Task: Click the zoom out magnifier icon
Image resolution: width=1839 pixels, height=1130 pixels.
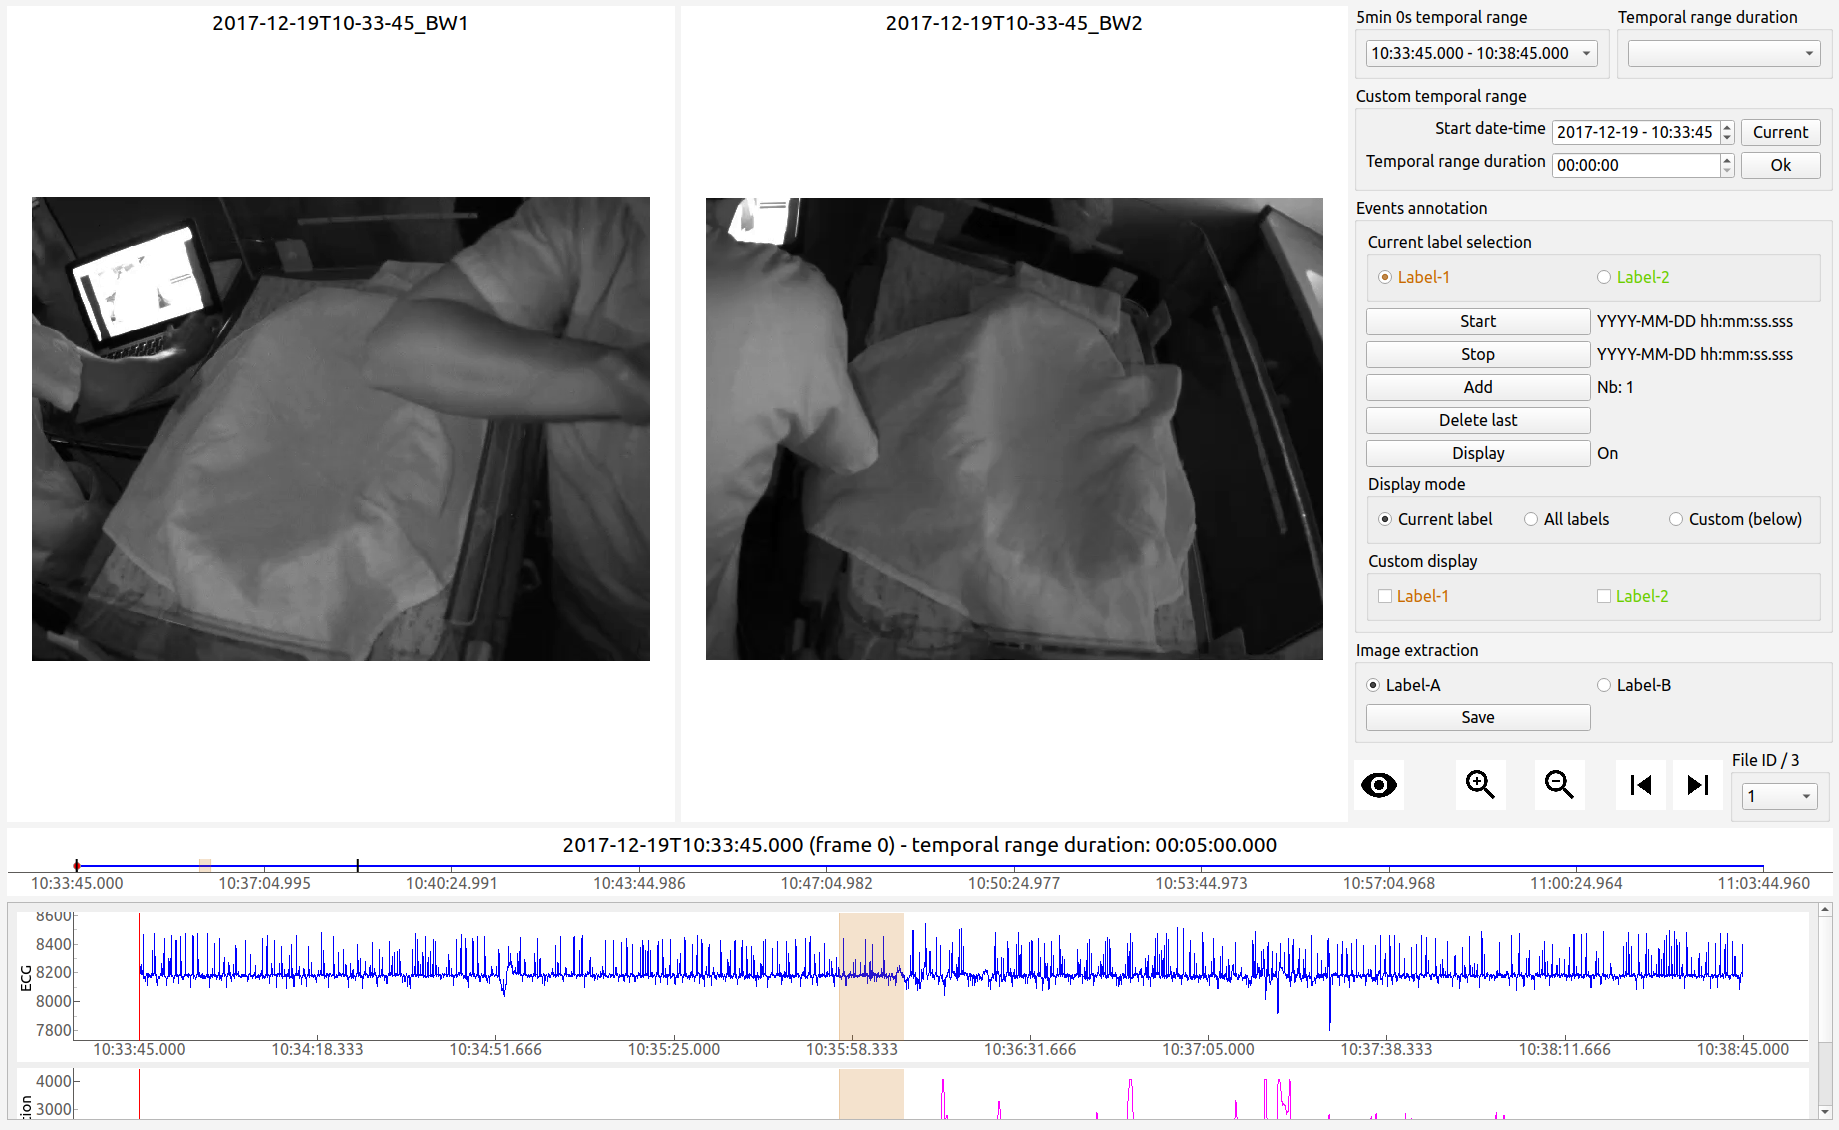Action: (1559, 785)
